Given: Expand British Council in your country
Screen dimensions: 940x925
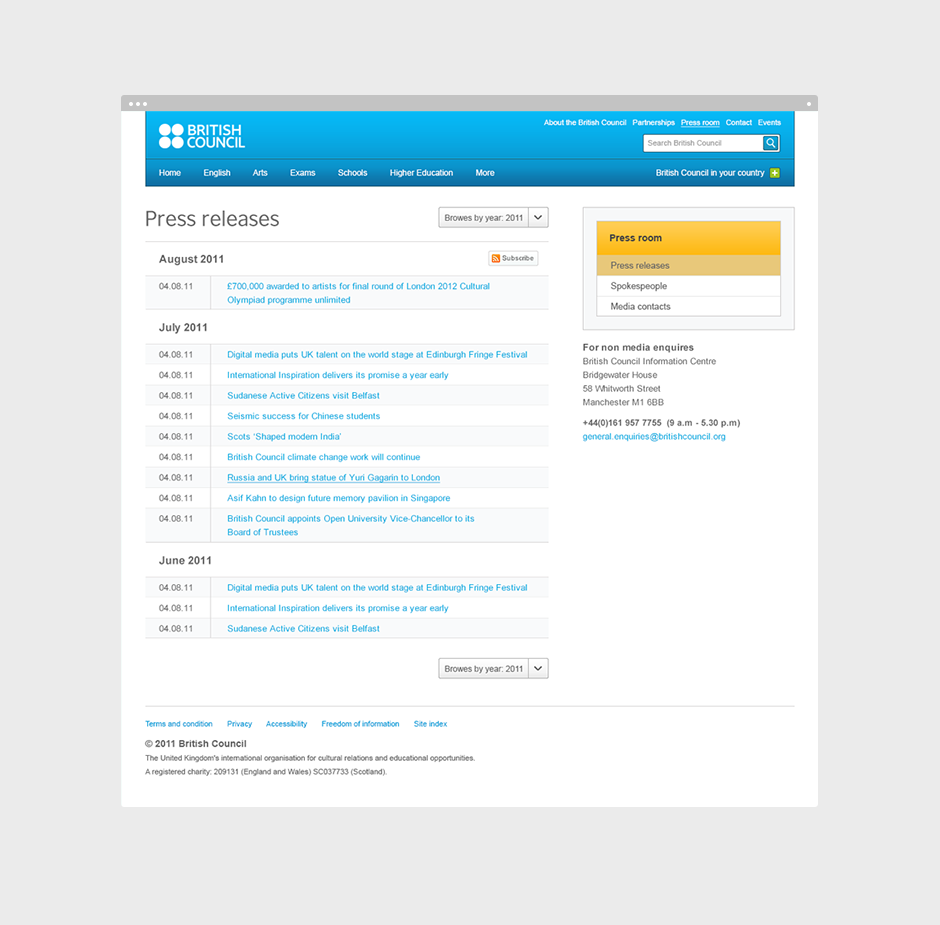Looking at the screenshot, I should point(710,173).
